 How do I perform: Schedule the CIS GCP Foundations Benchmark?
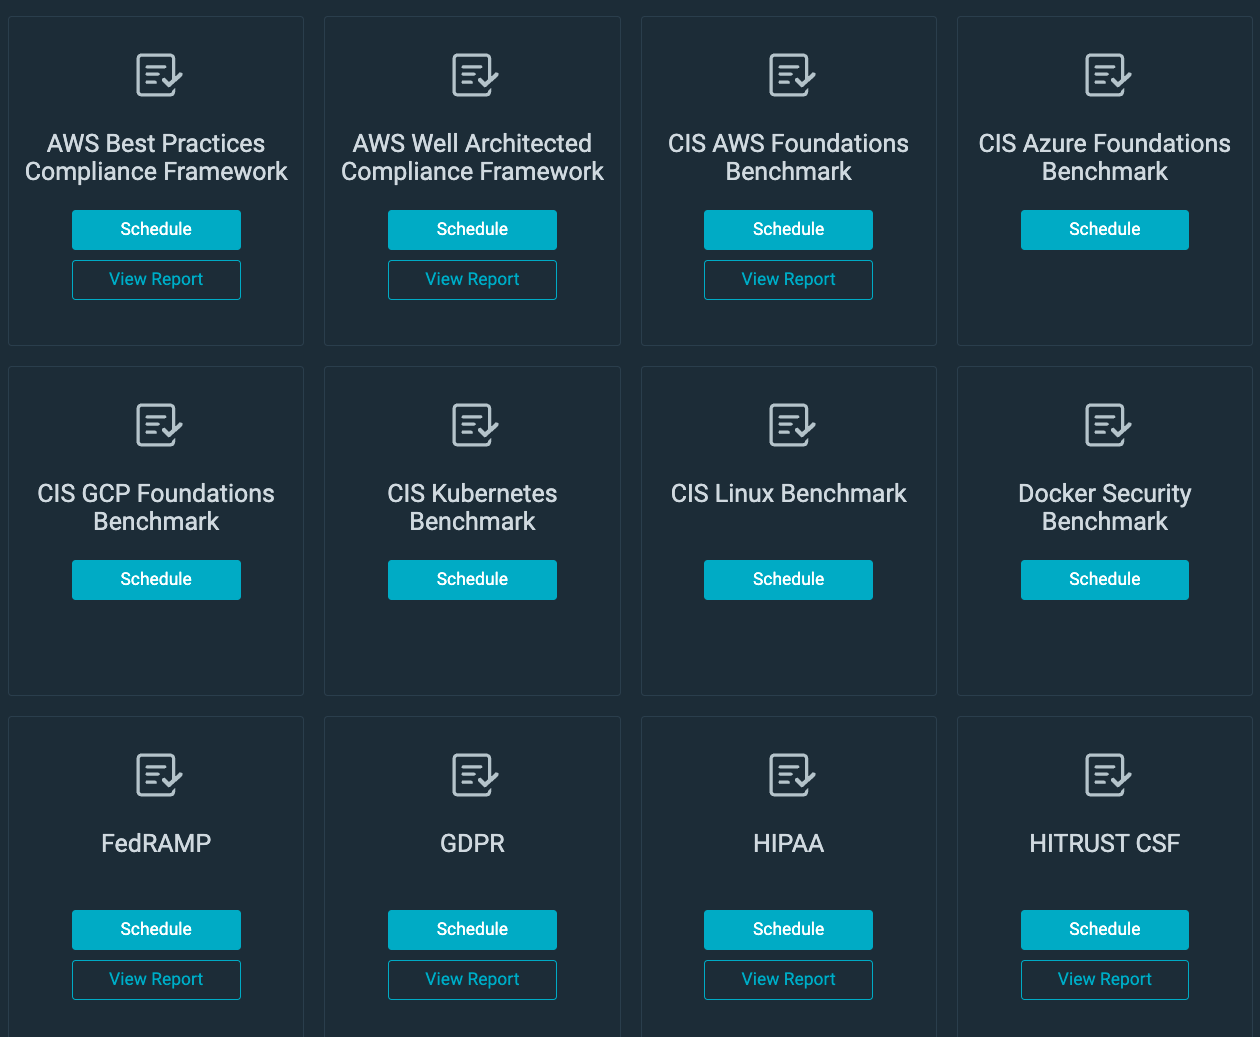(156, 580)
